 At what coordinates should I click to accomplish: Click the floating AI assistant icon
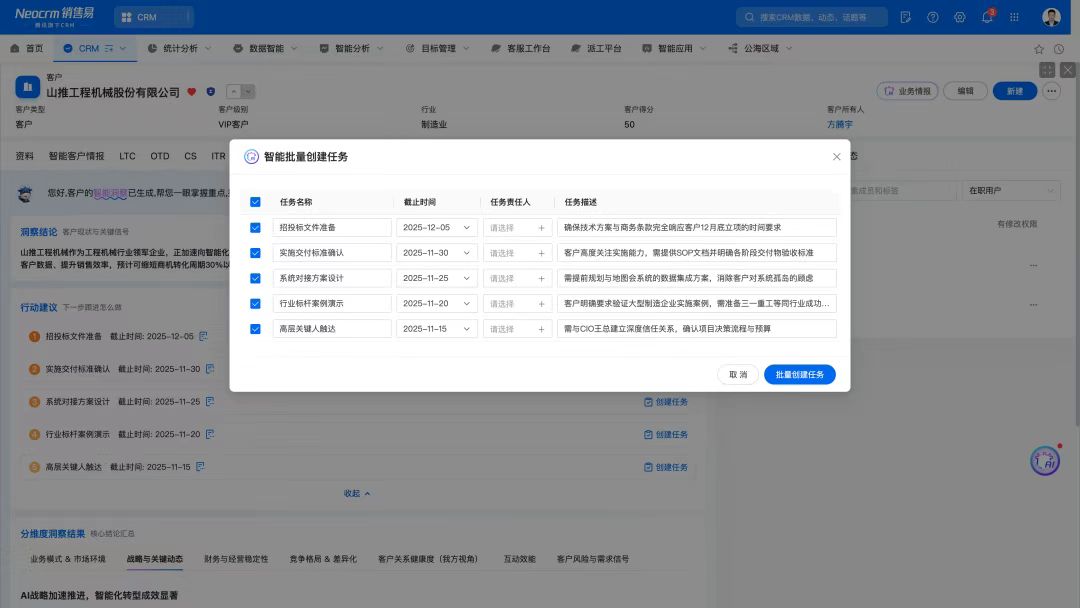click(1045, 460)
